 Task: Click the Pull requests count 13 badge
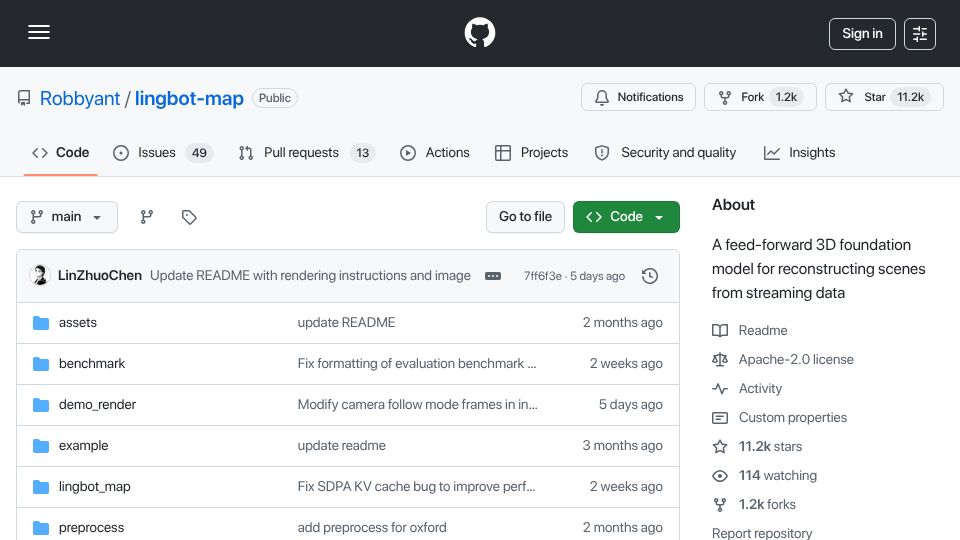(x=362, y=153)
